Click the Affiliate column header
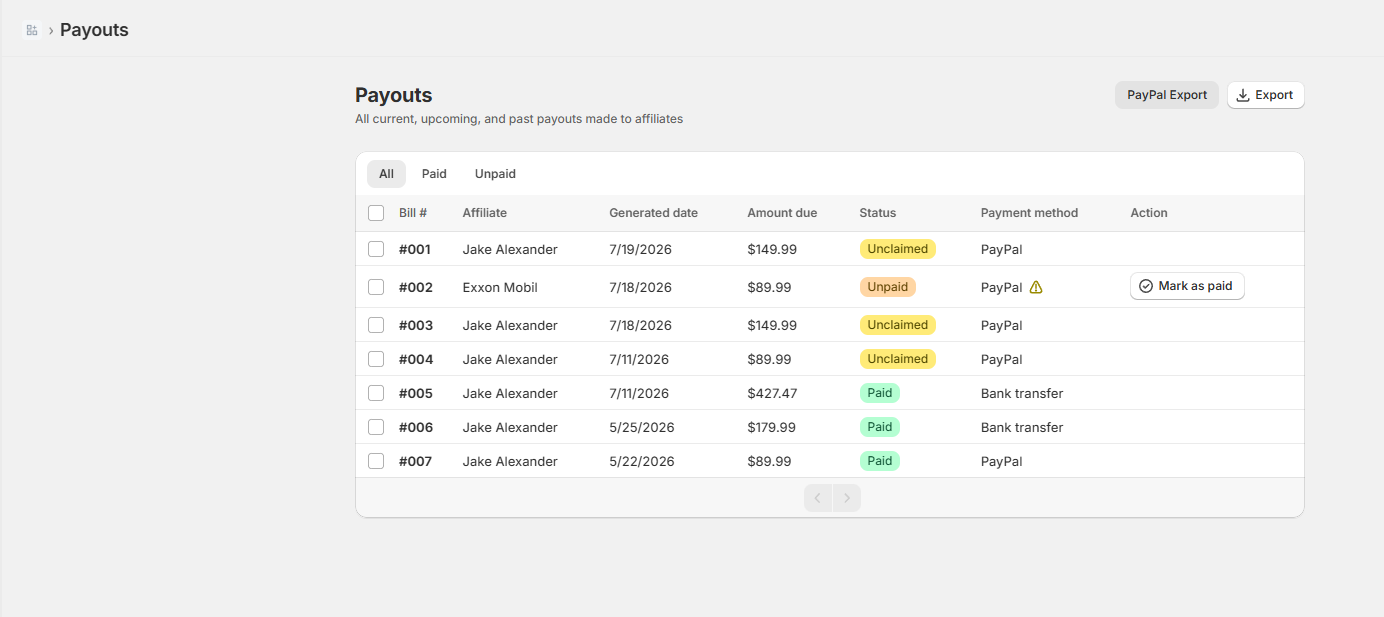The width and height of the screenshot is (1384, 617). tap(485, 213)
